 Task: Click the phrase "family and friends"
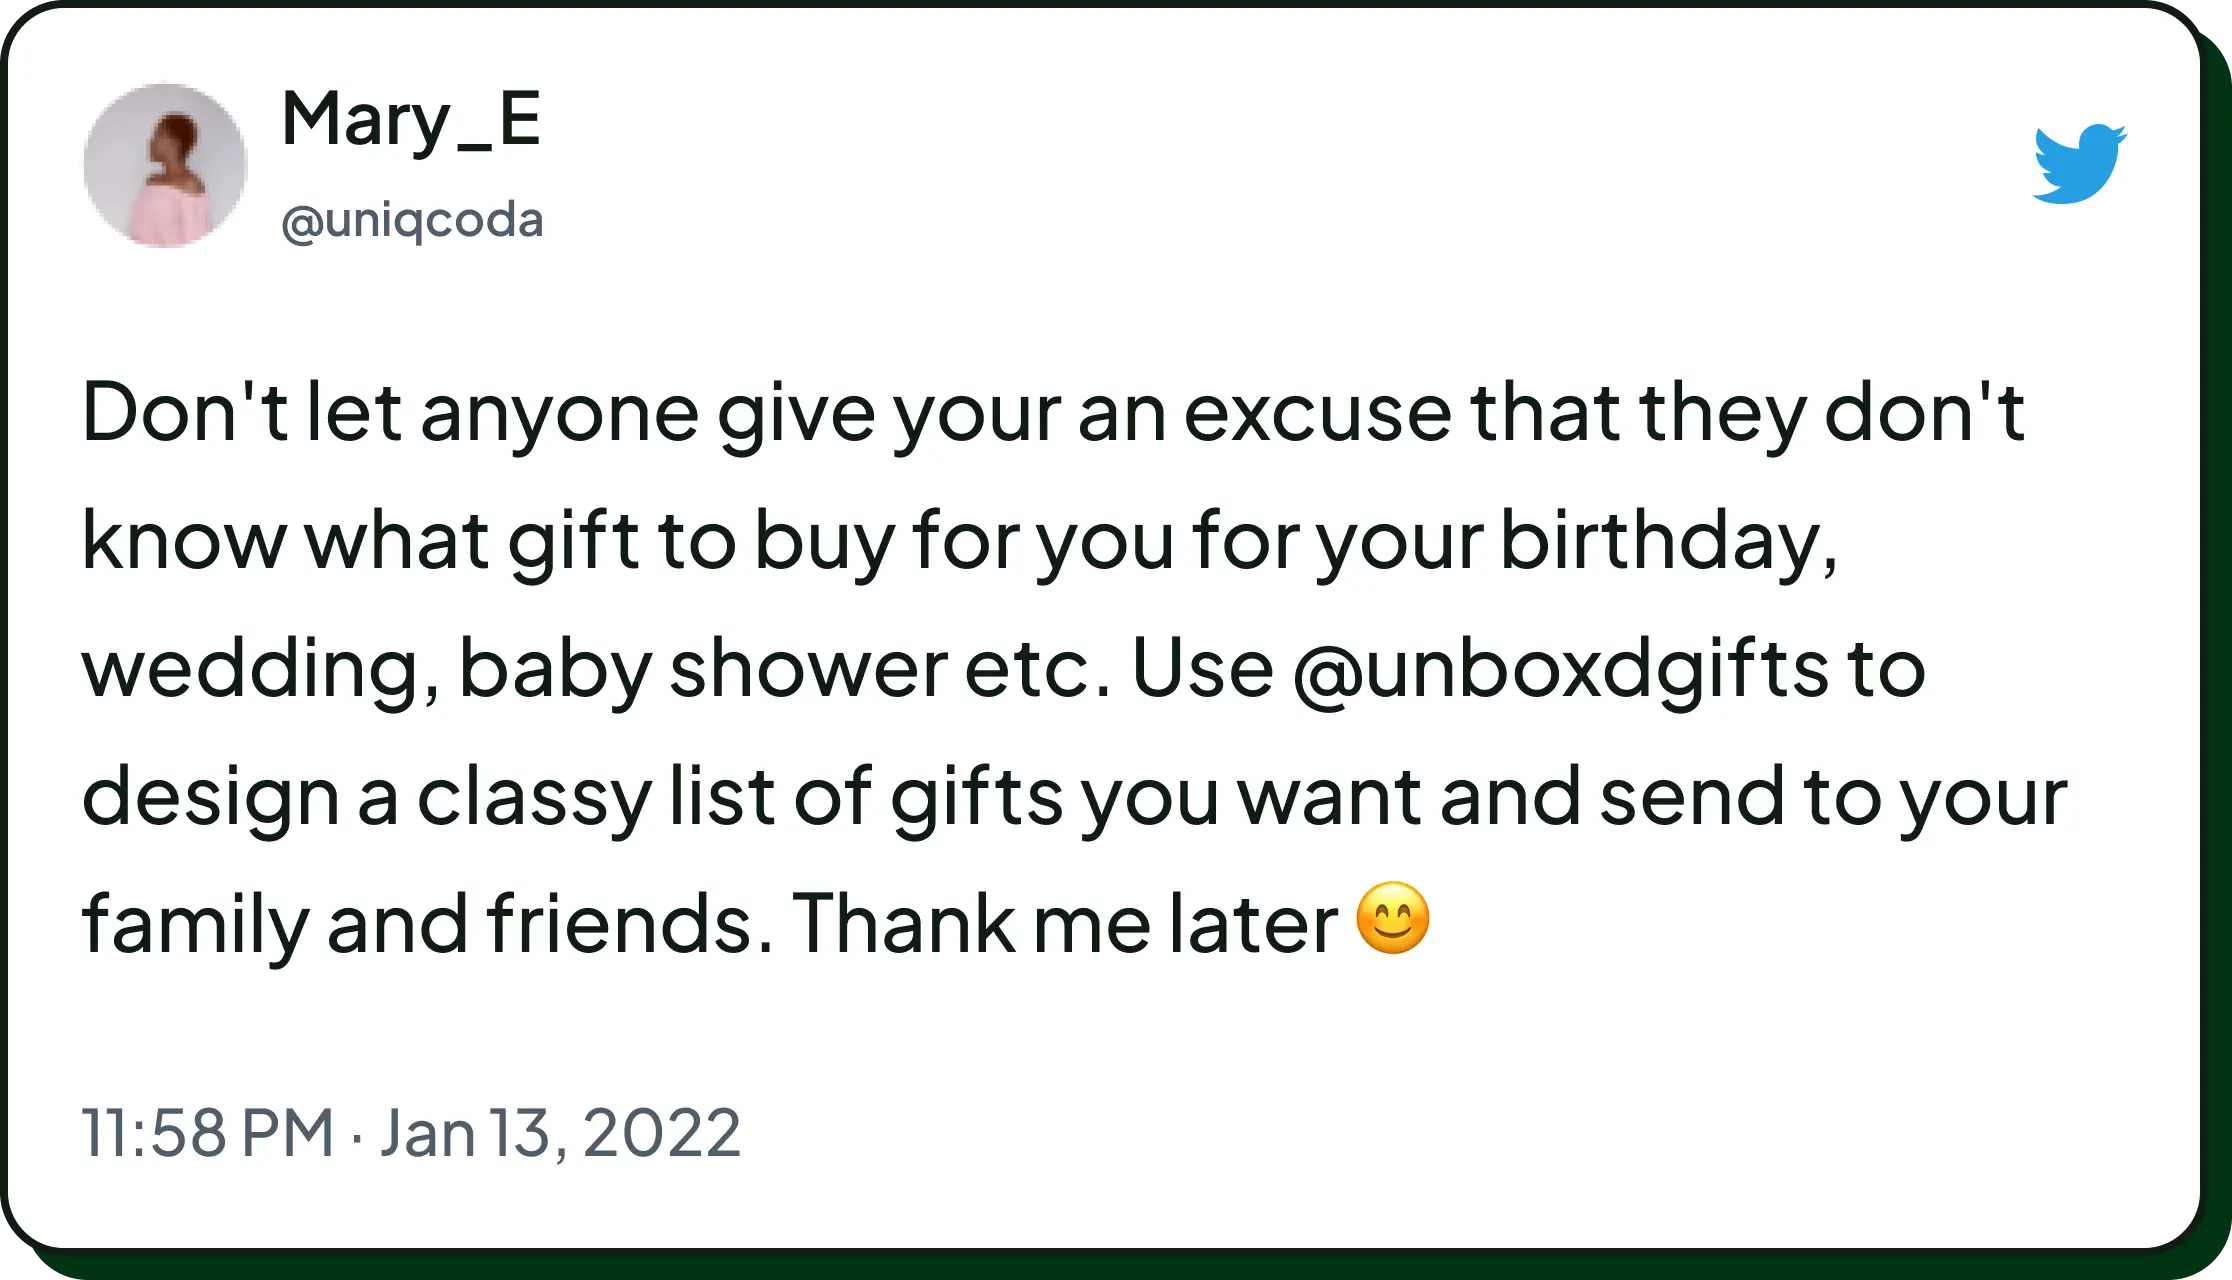pyautogui.click(x=417, y=923)
